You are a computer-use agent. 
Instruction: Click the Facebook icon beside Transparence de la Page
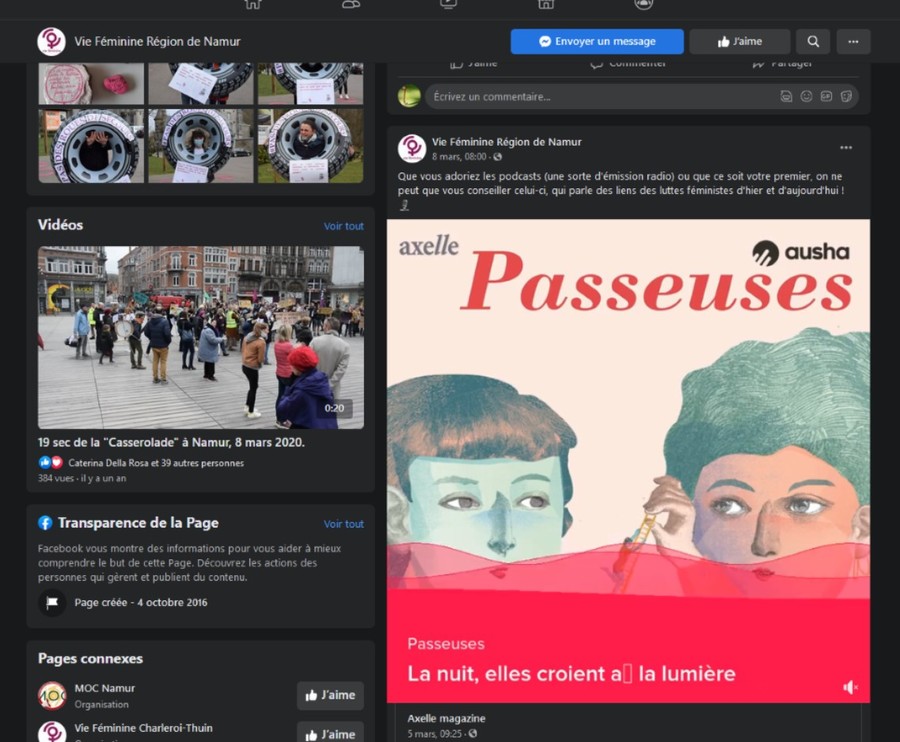point(45,523)
